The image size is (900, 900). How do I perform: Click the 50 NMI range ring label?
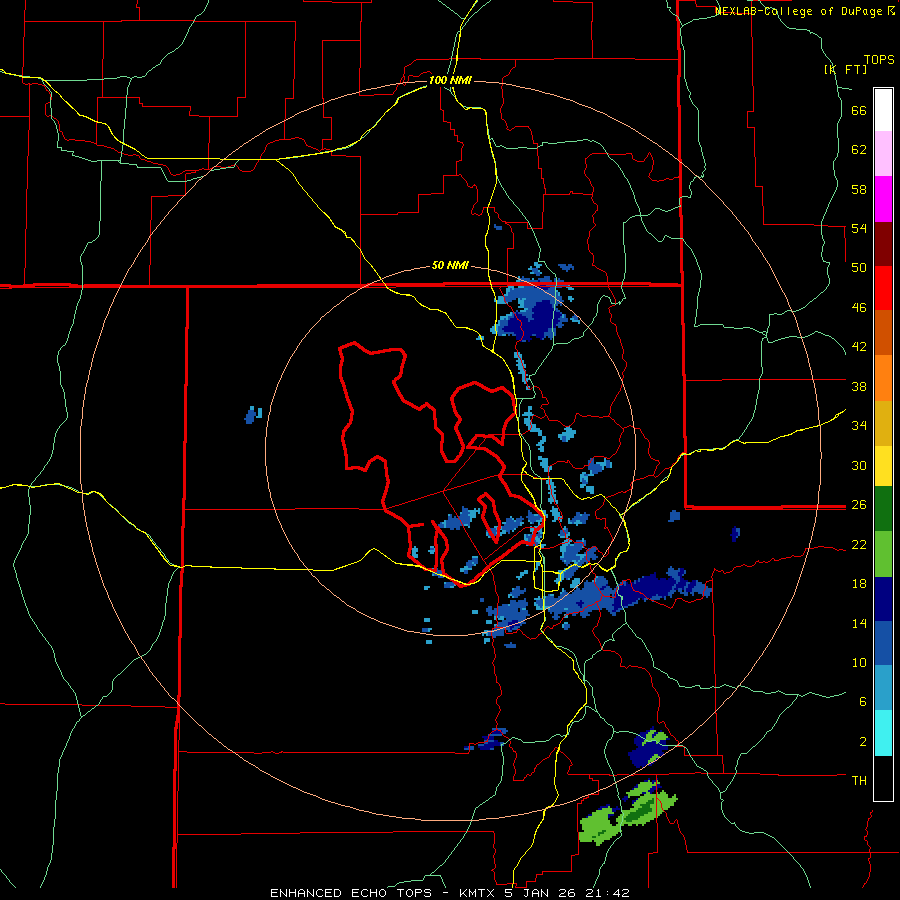450,265
